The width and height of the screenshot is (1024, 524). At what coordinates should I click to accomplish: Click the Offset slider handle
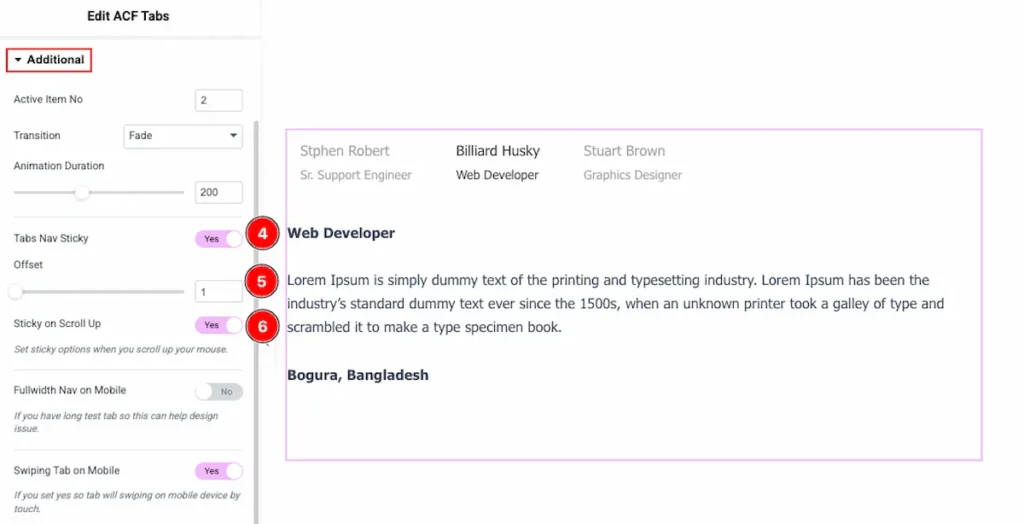click(16, 292)
